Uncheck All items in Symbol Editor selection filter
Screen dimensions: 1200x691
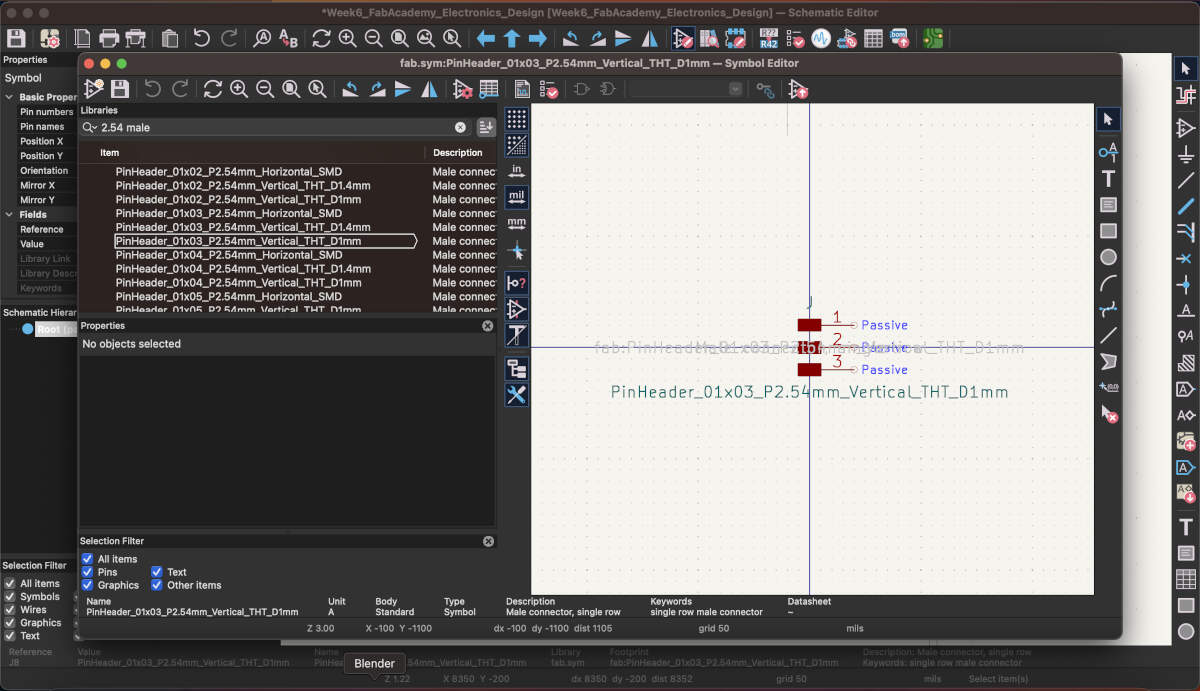88,559
